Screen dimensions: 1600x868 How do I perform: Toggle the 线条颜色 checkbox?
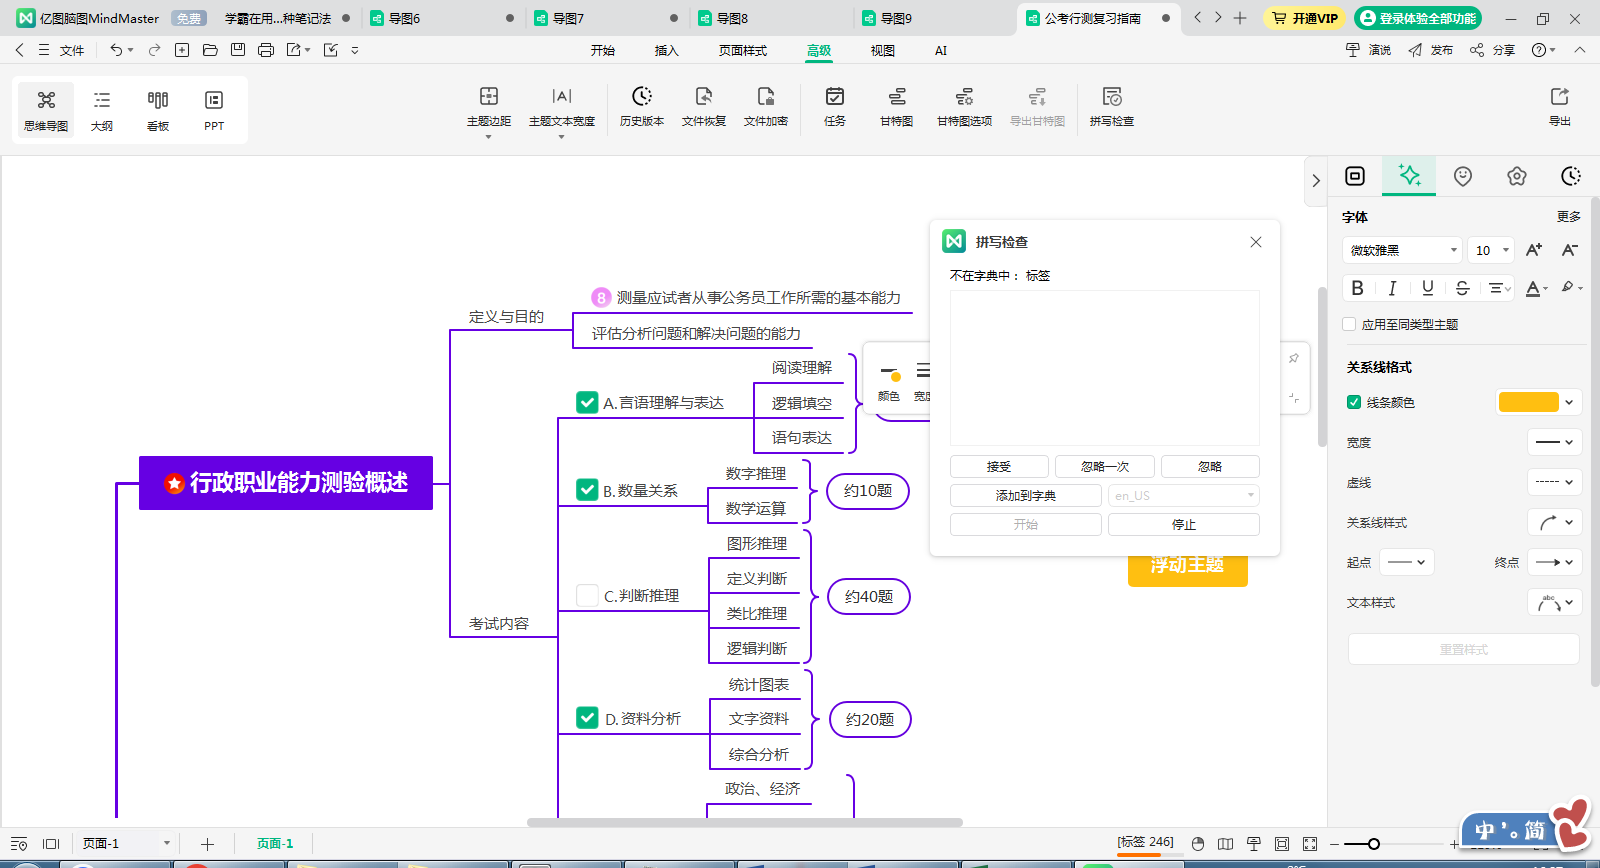pos(1354,402)
